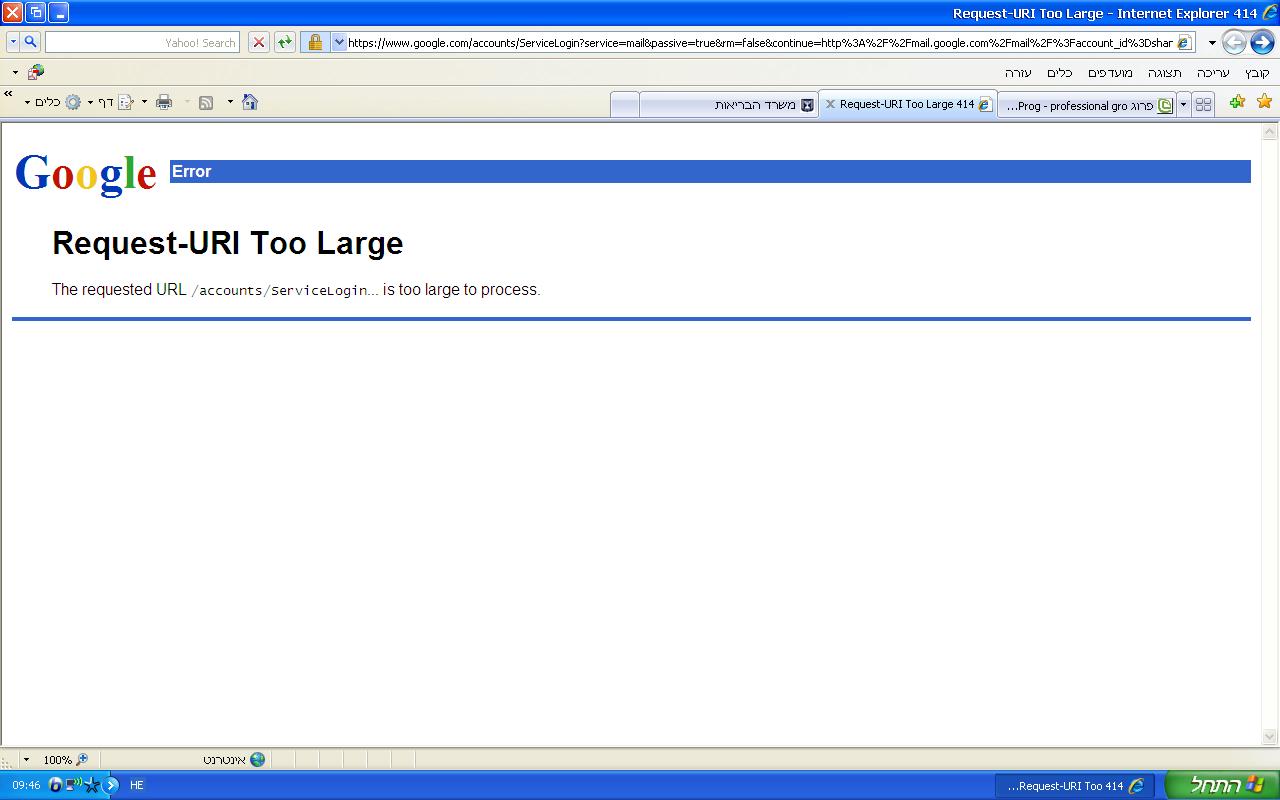Open the Tools (כלים) dropdown arrow
Screen dimensions: 1280x800
point(27,102)
